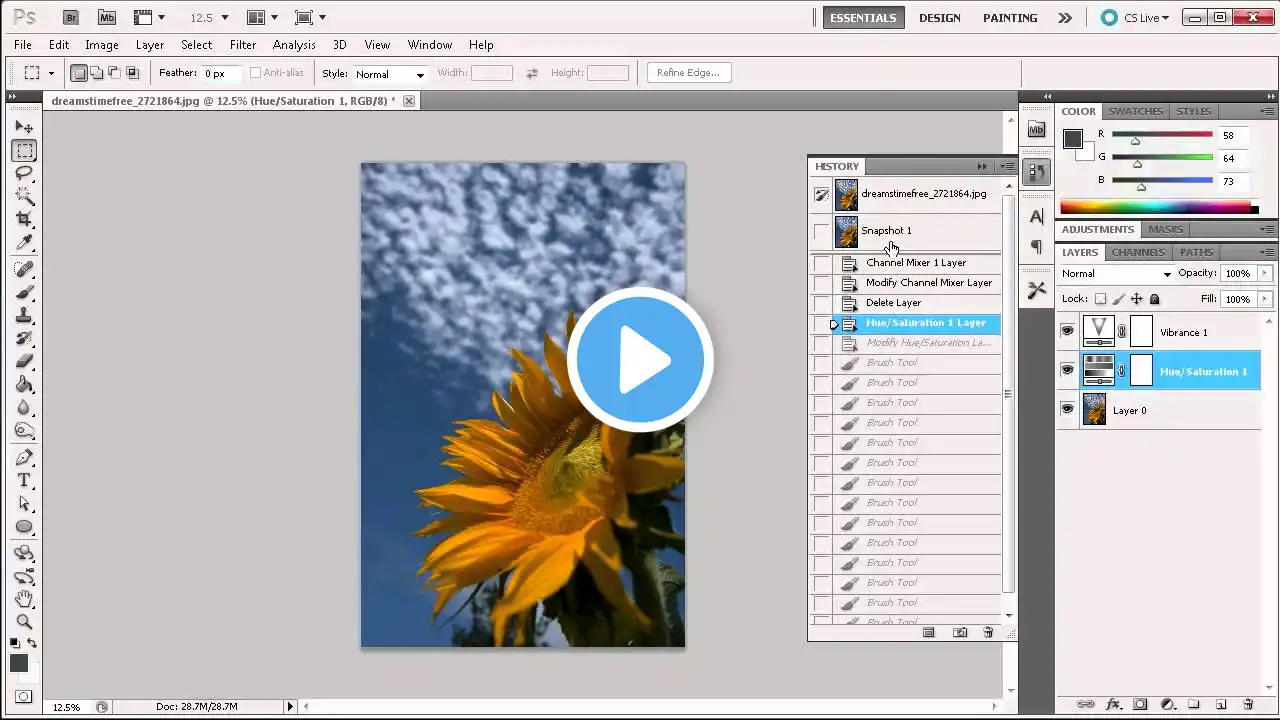
Task: Switch to the Design workspace
Action: click(939, 18)
